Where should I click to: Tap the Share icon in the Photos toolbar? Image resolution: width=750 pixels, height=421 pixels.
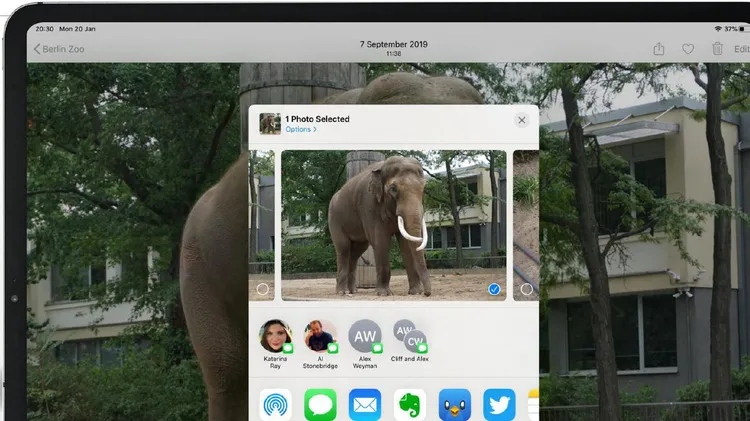tap(659, 49)
